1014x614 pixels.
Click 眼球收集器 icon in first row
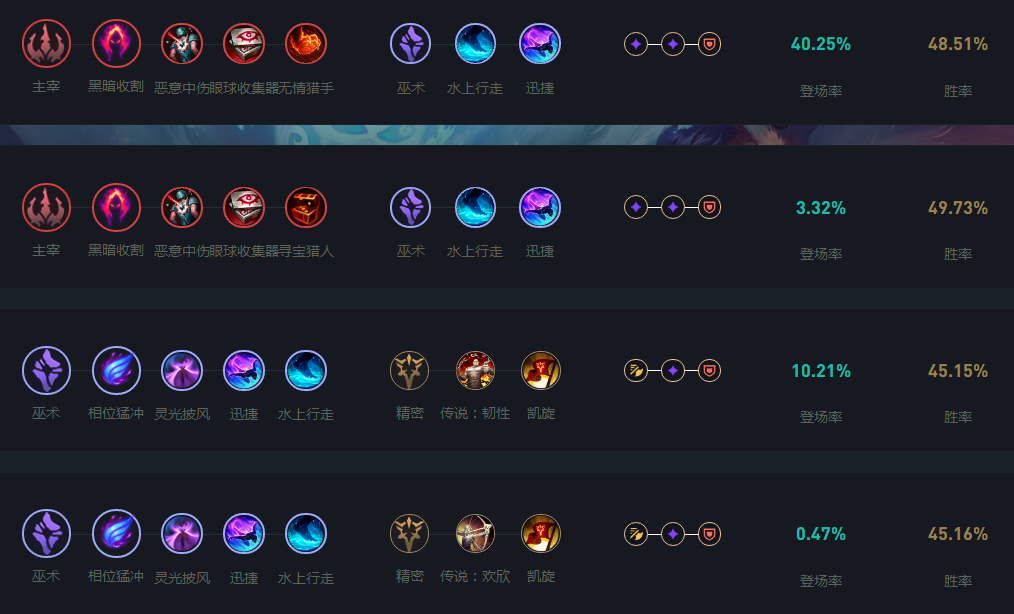click(244, 44)
